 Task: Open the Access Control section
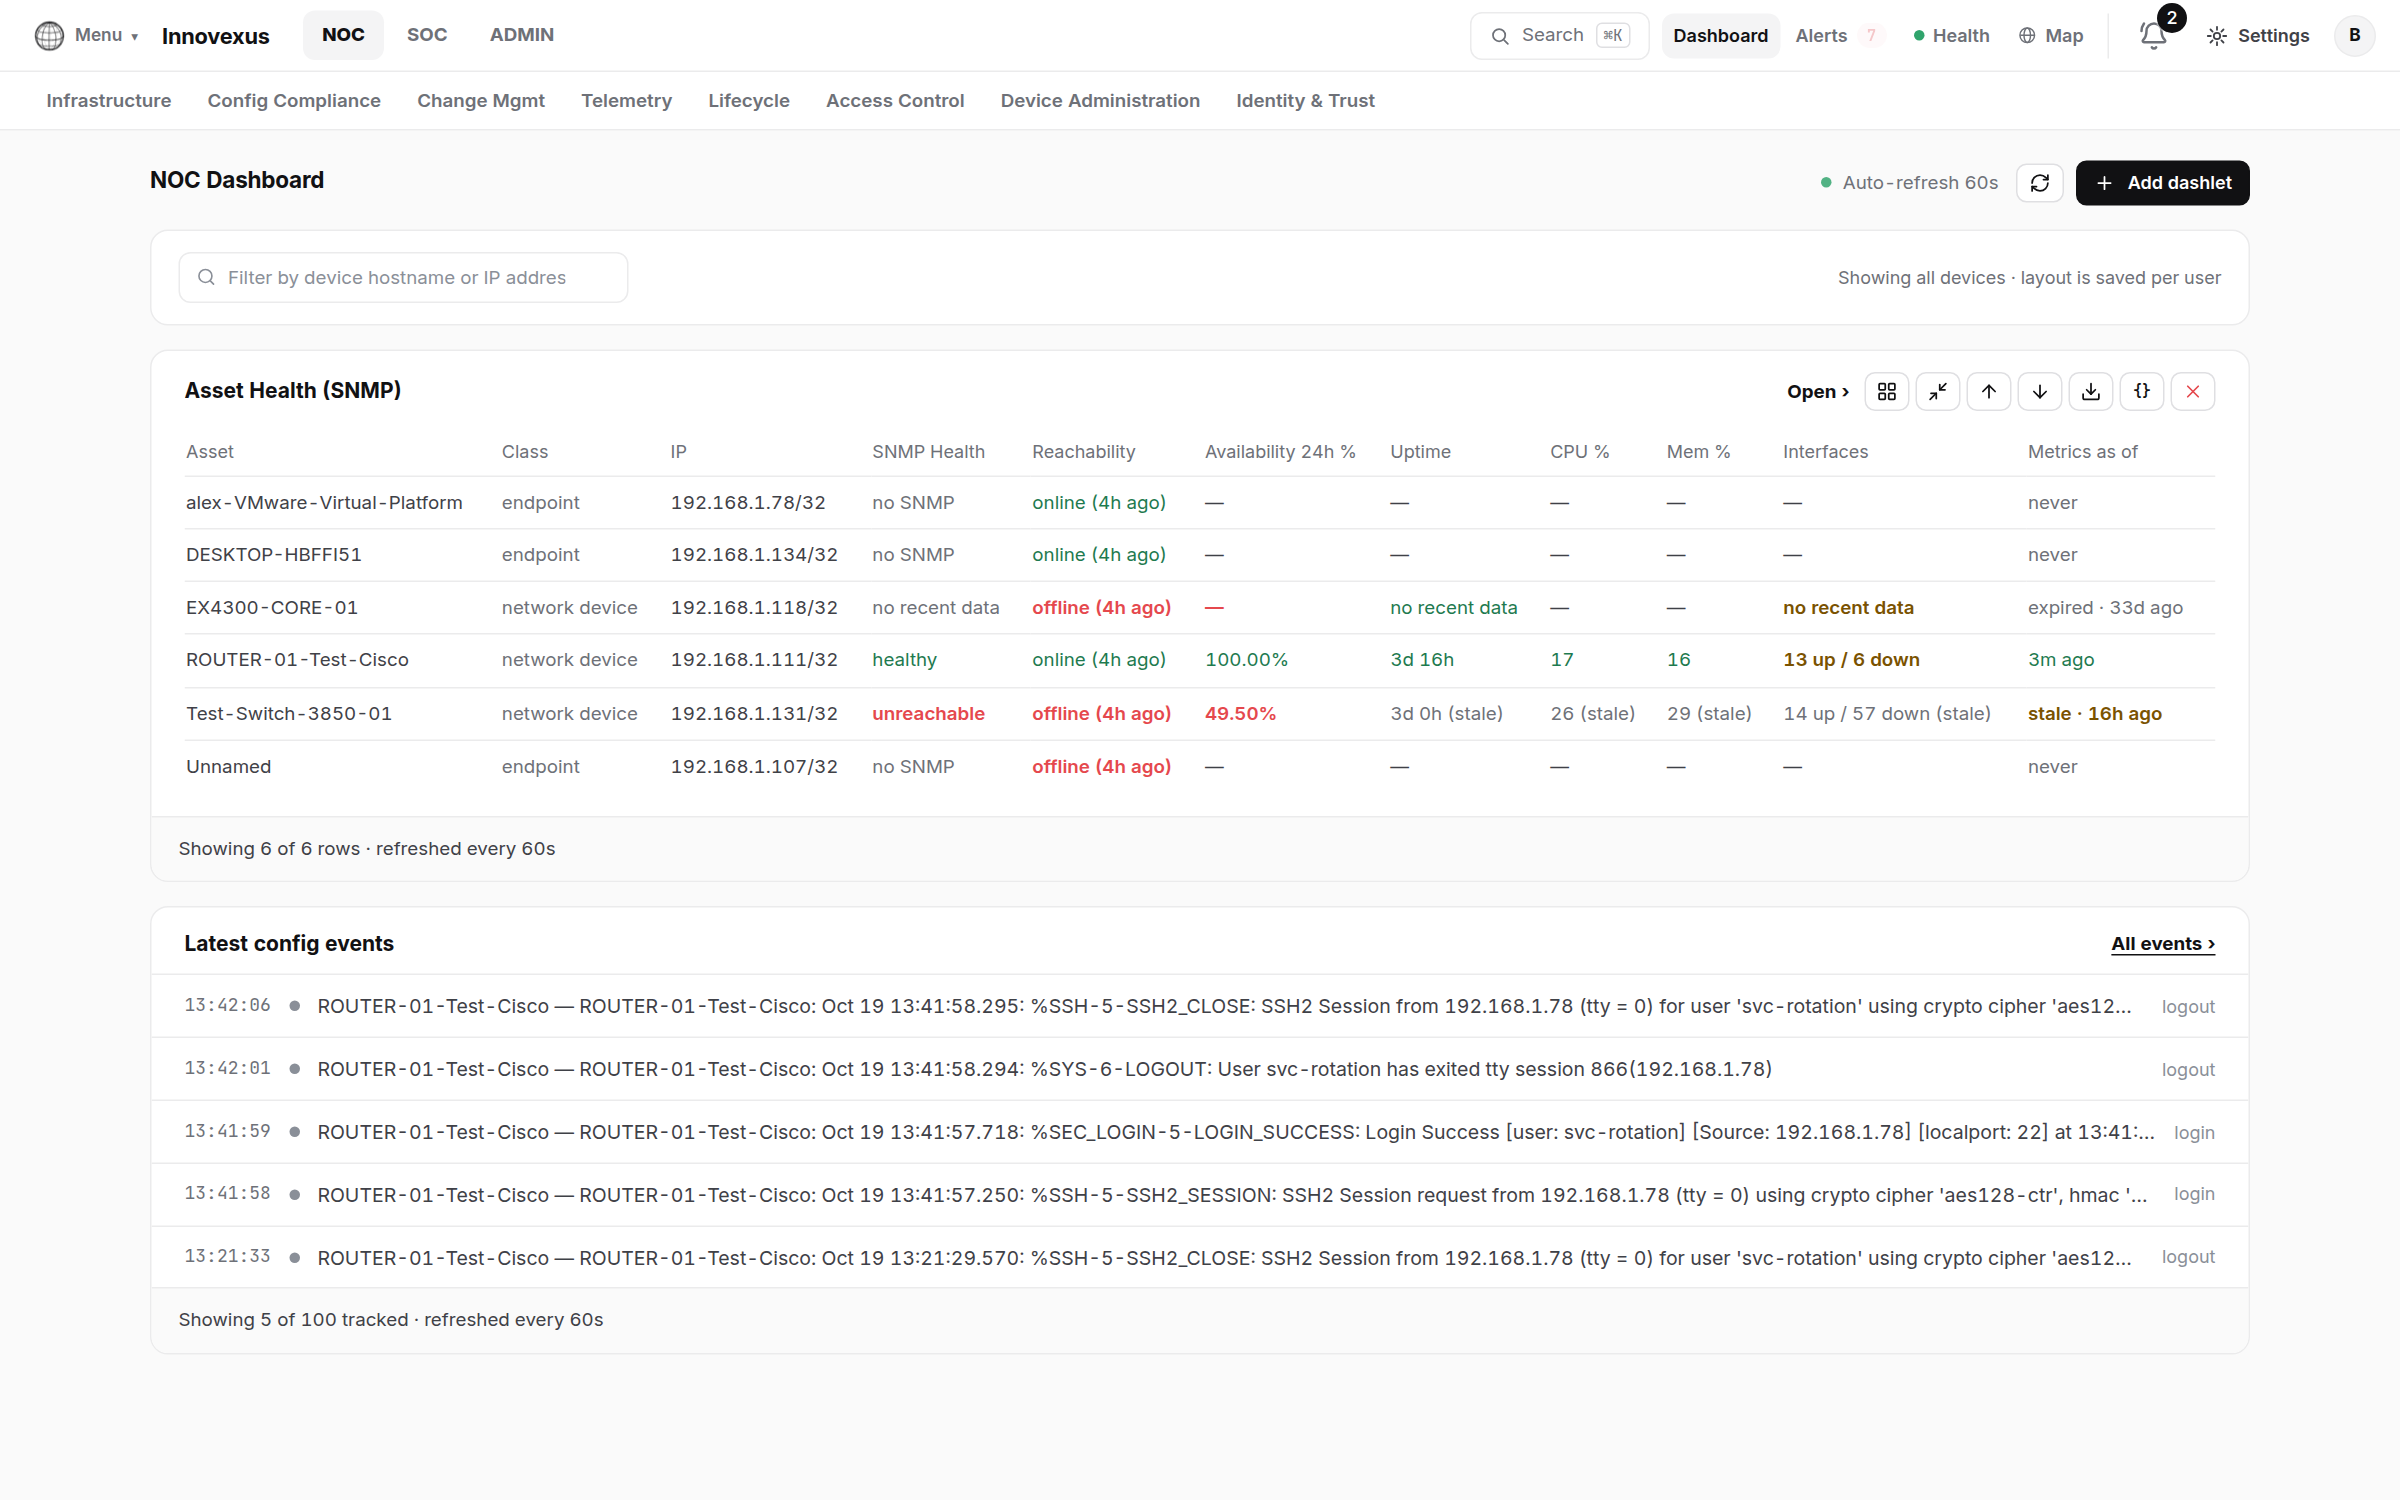[x=895, y=101]
